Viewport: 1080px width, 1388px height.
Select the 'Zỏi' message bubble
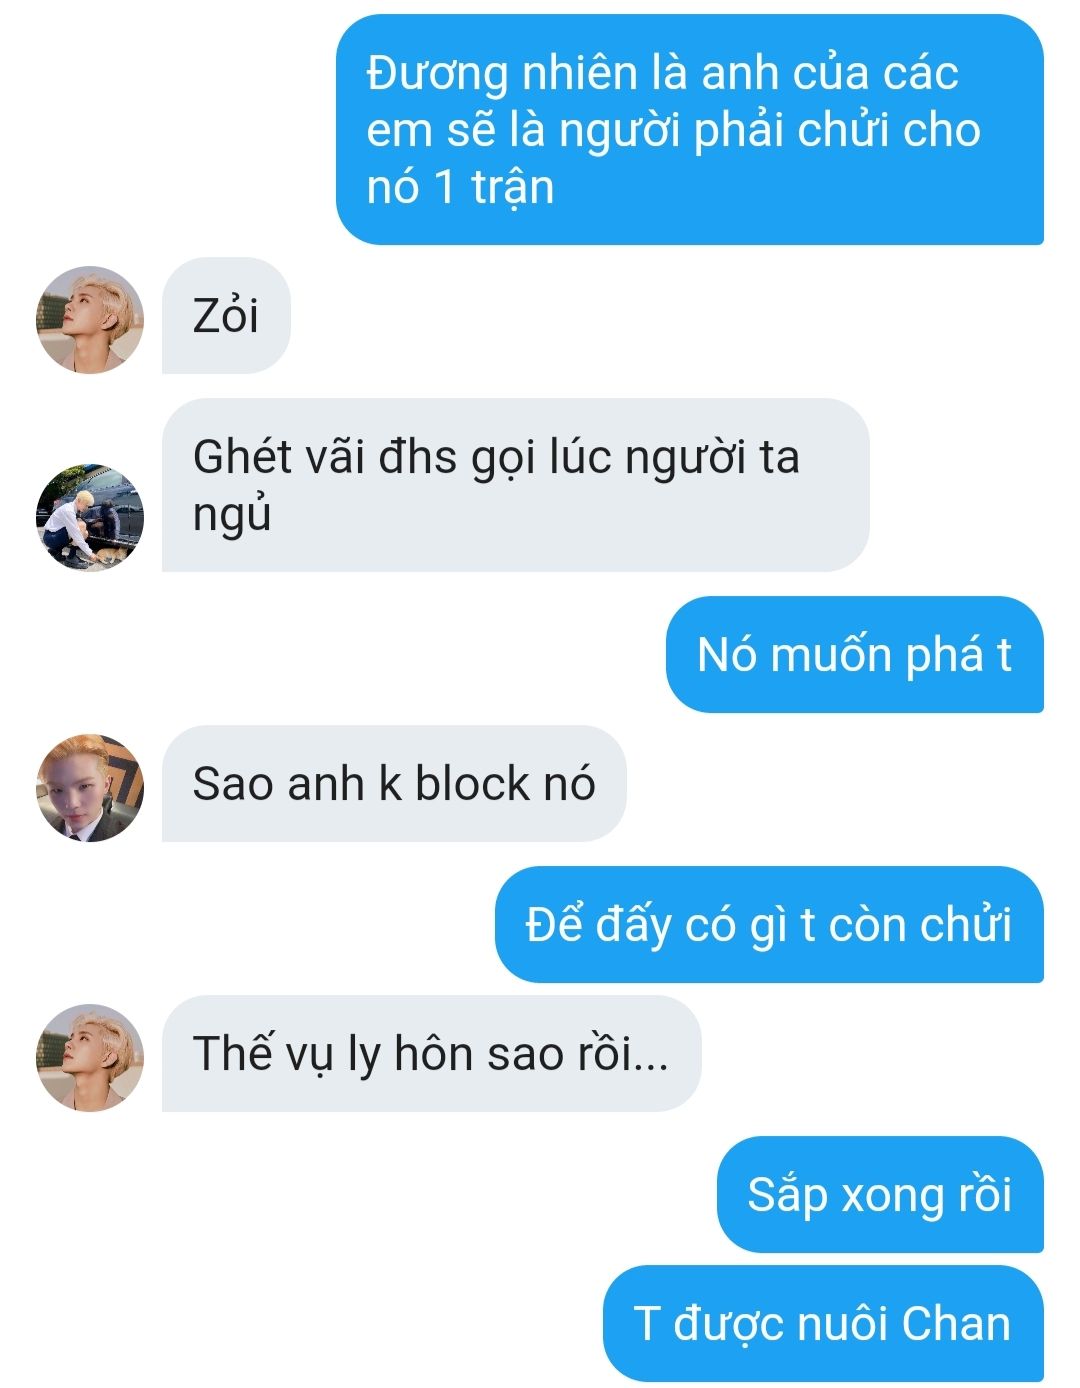coord(226,316)
